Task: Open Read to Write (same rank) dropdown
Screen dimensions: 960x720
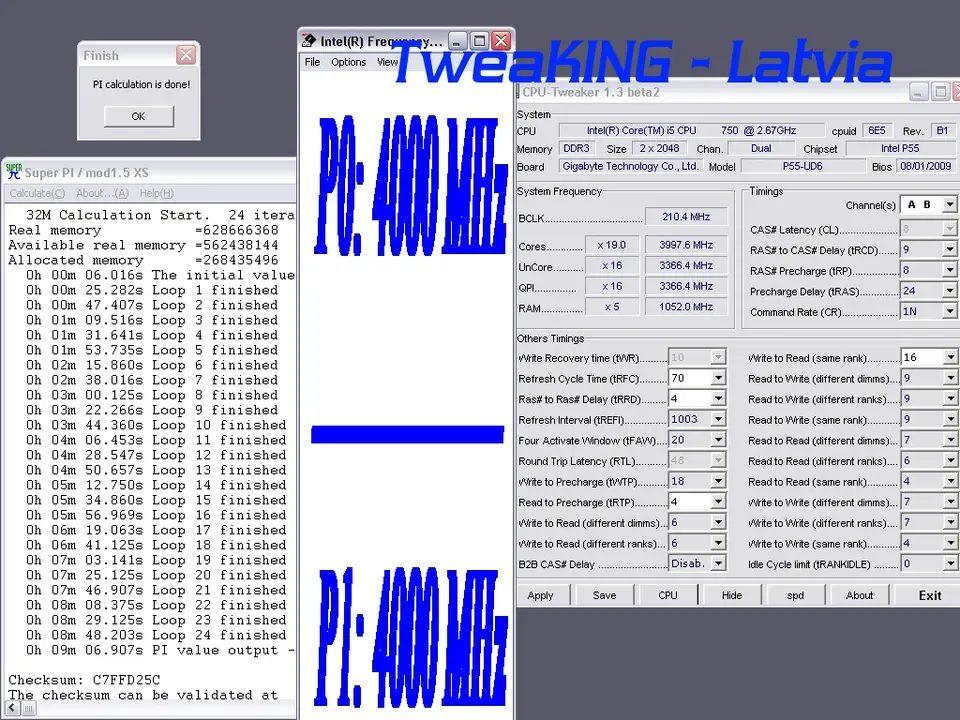Action: pos(950,419)
